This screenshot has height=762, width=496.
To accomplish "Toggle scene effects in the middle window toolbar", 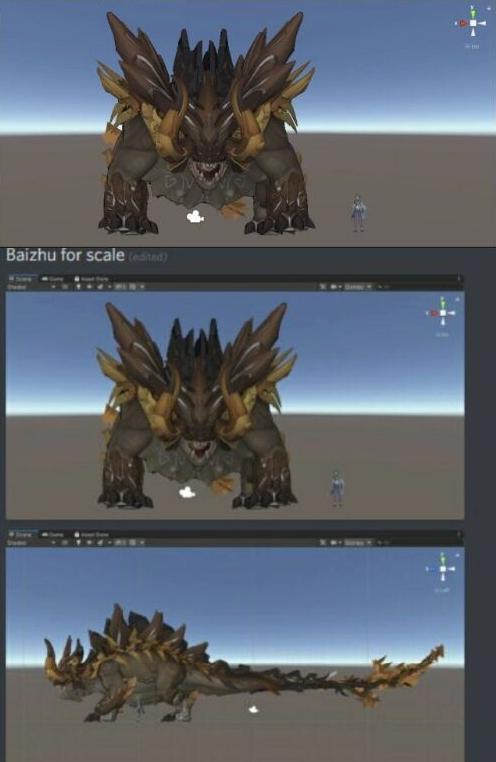I will pyautogui.click(x=103, y=287).
